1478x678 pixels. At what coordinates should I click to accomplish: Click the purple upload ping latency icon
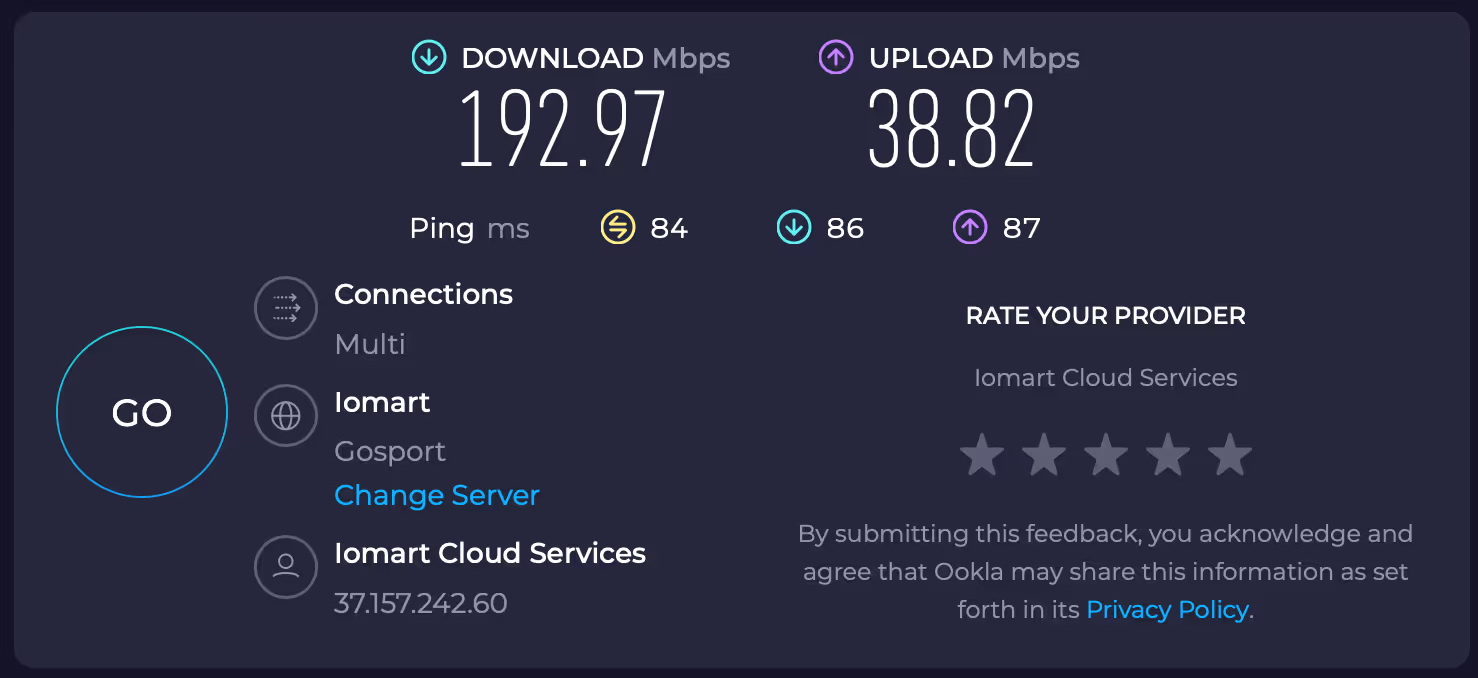pyautogui.click(x=970, y=228)
